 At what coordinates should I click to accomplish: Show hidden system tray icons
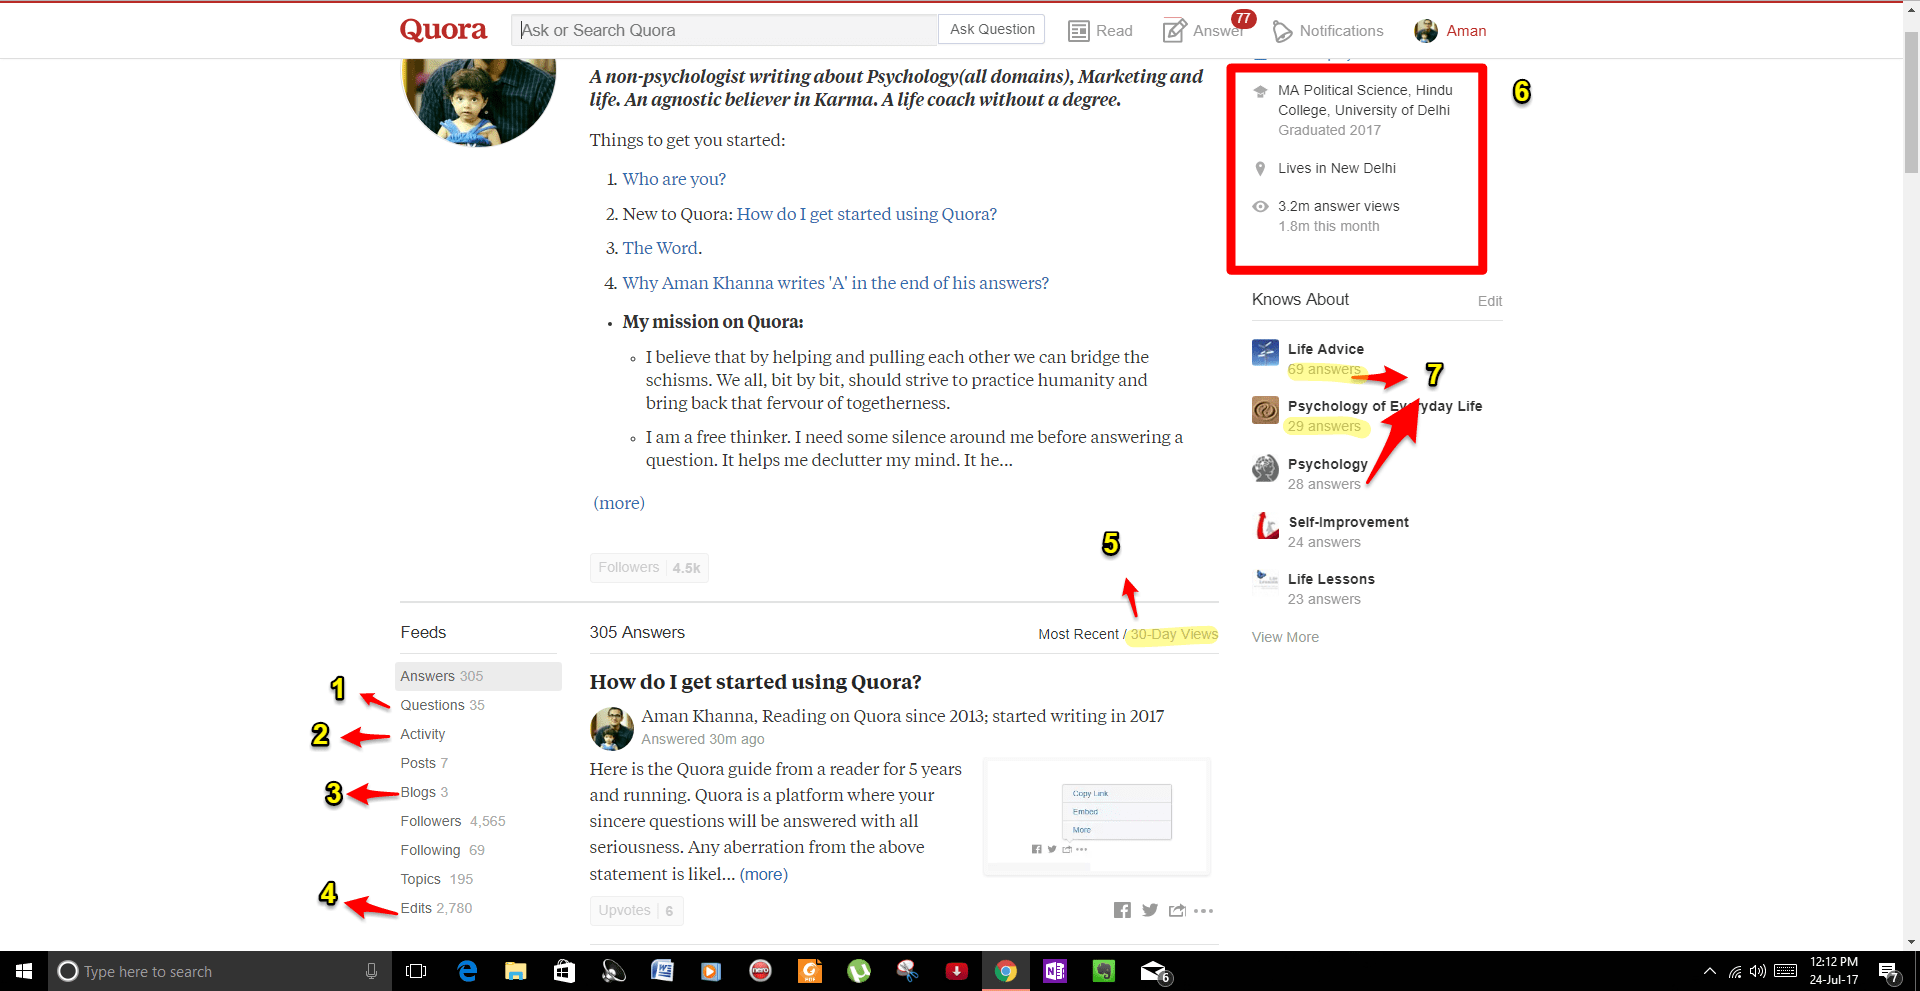click(x=1709, y=971)
